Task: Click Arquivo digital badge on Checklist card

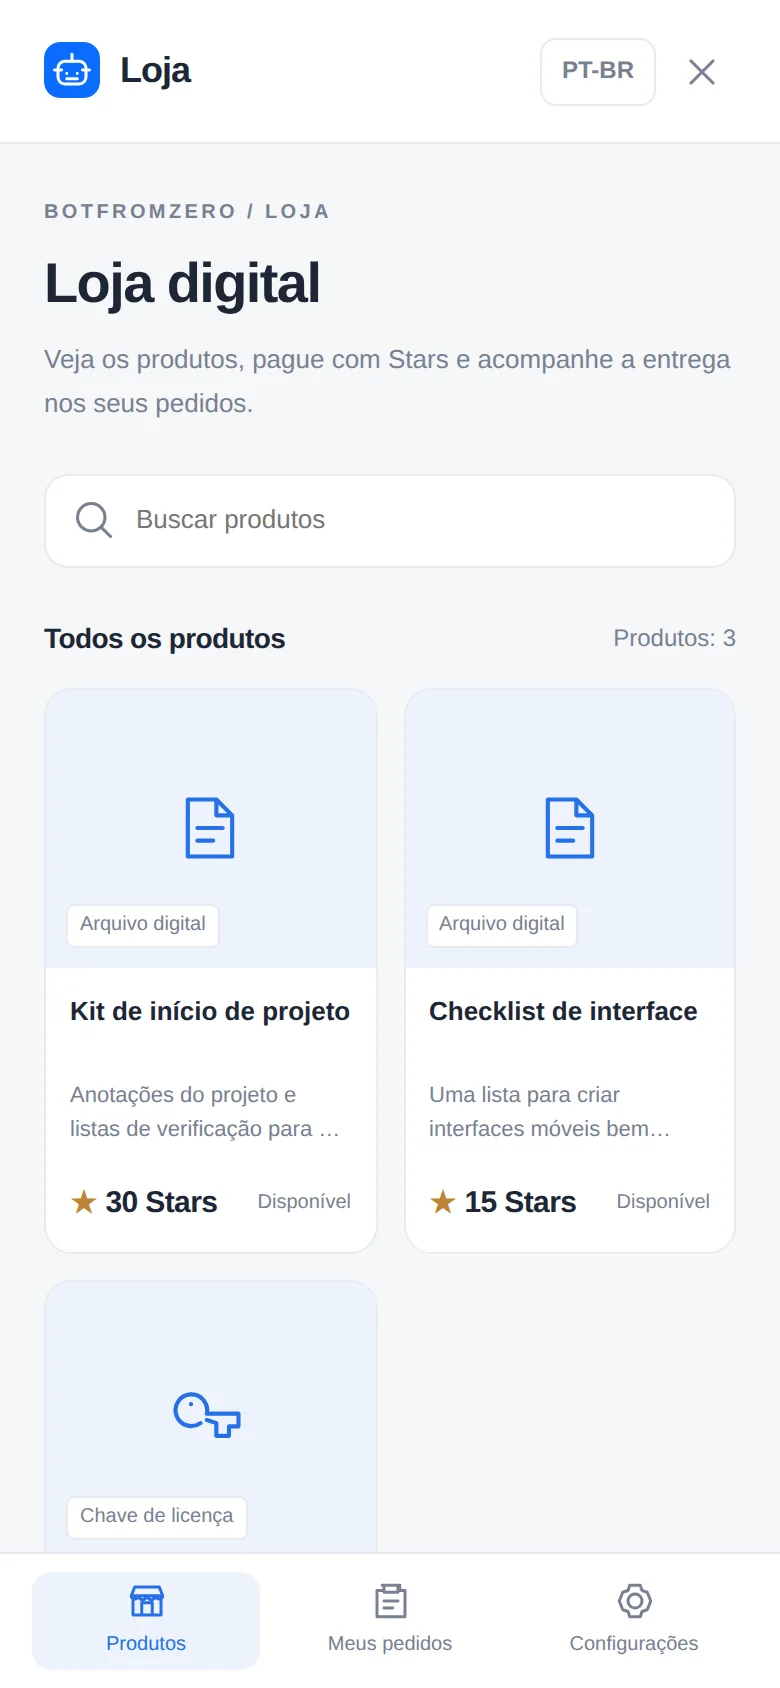Action: point(502,924)
